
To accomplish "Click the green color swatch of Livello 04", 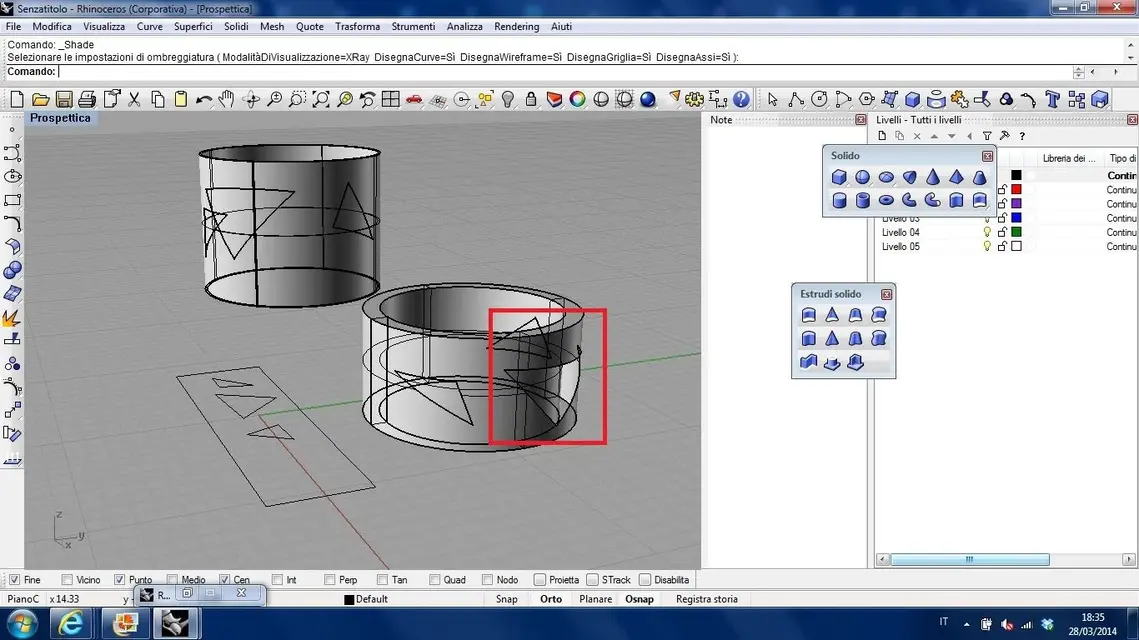I will click(1016, 232).
